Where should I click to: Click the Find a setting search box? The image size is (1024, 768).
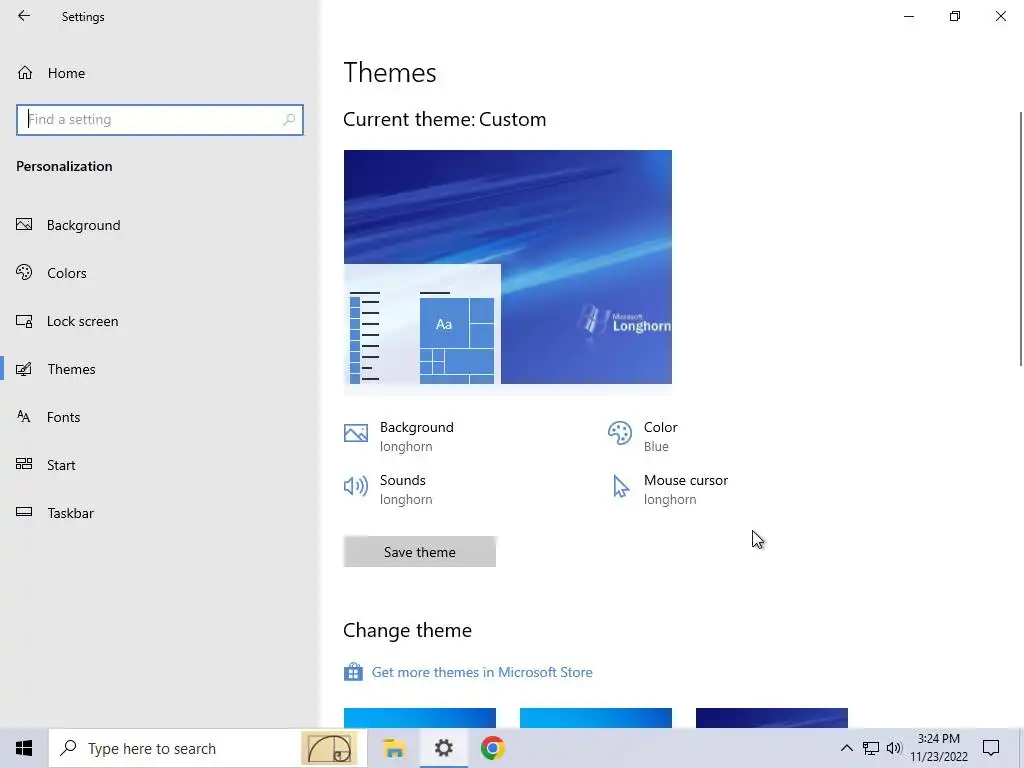pos(160,120)
